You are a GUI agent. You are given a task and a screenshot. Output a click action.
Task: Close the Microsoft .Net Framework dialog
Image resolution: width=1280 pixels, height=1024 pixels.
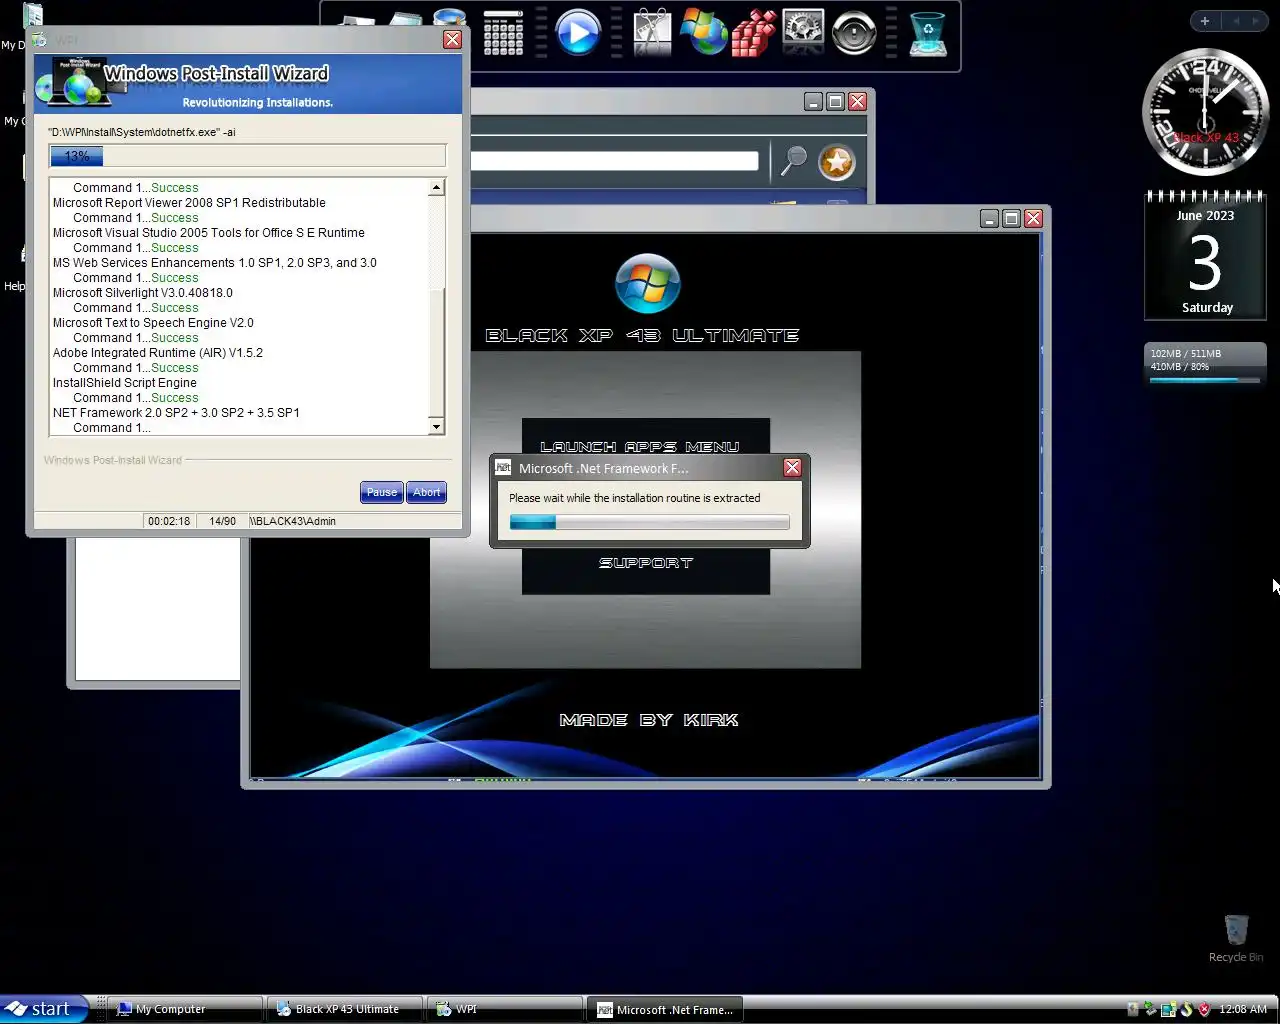pos(792,467)
